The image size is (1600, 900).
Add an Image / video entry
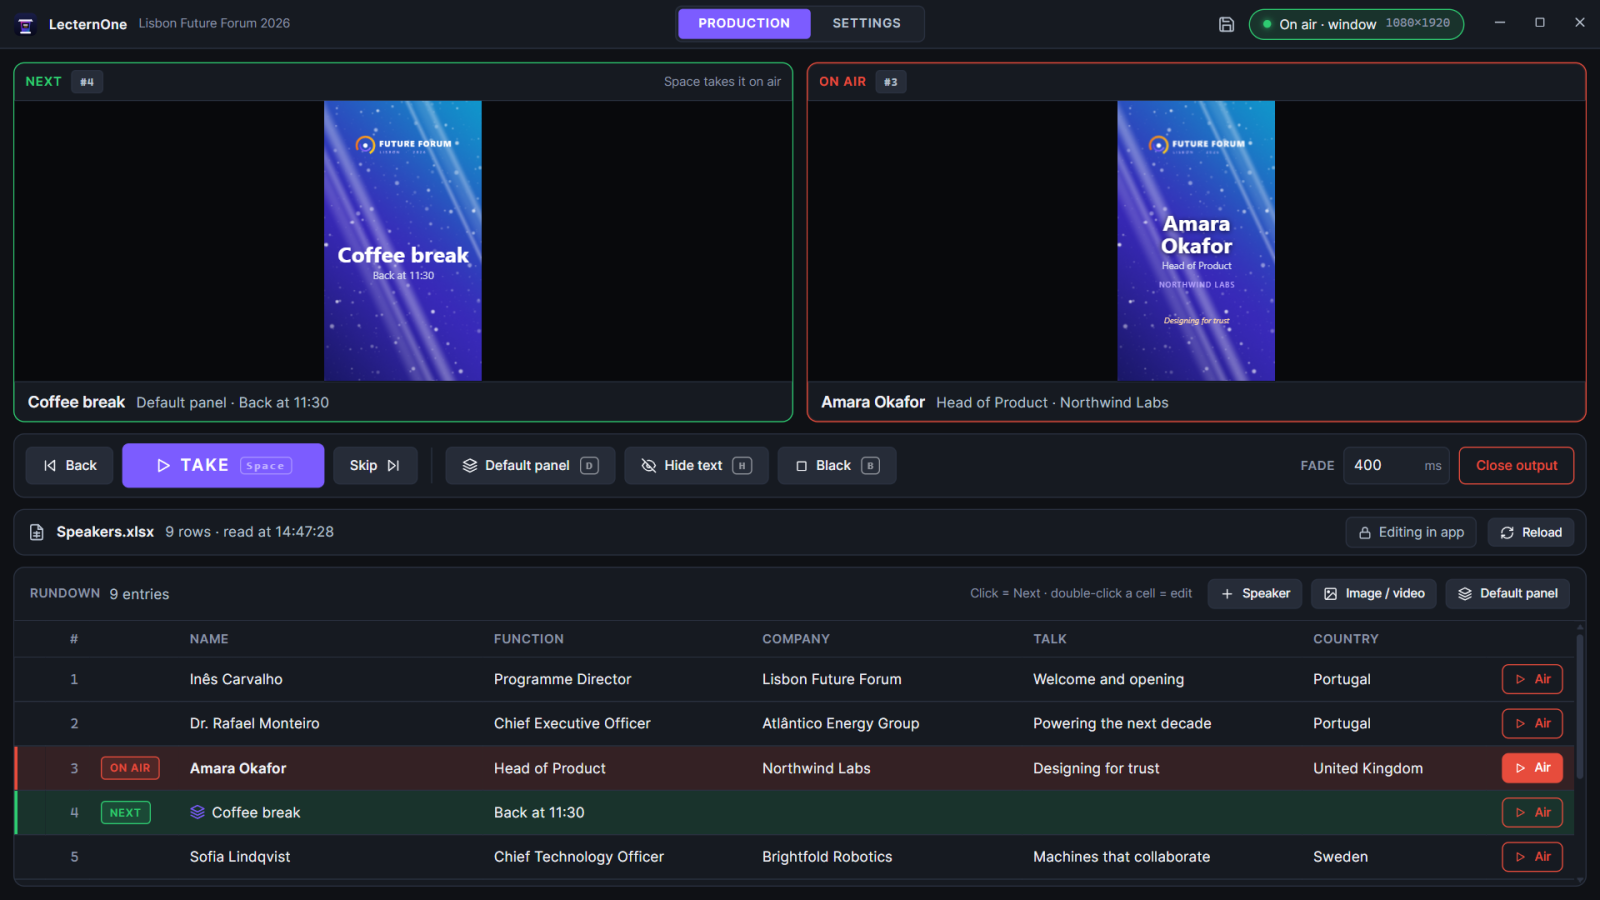(x=1374, y=594)
